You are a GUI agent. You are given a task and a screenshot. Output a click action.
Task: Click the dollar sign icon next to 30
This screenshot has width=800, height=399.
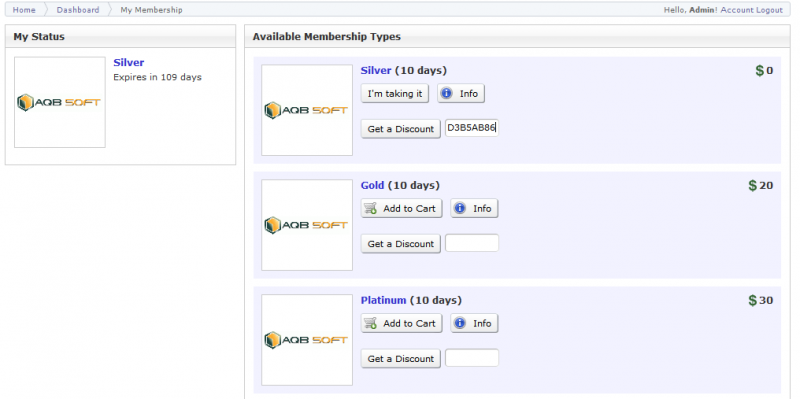coord(752,300)
